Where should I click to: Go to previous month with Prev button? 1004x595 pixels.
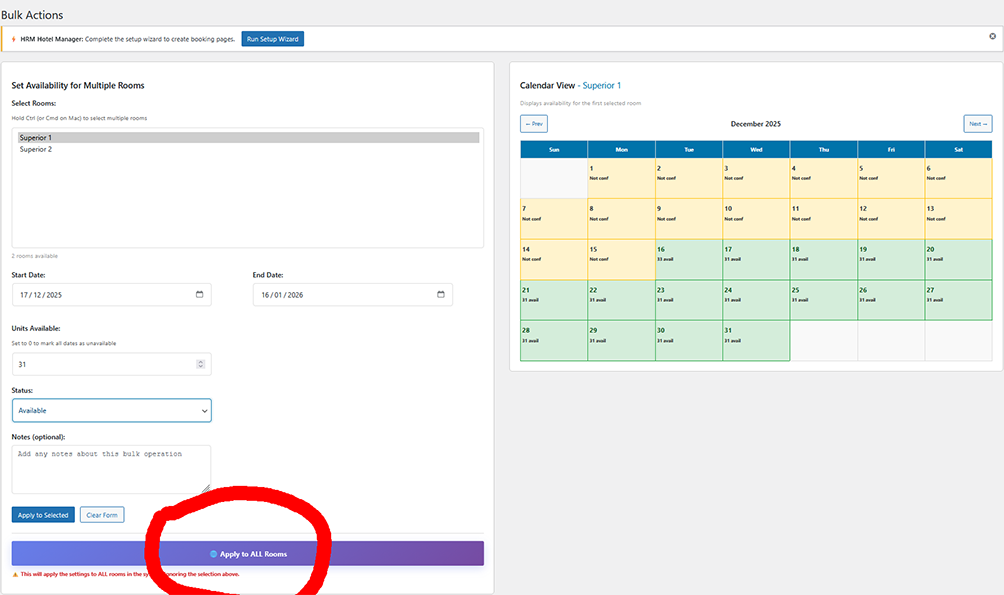pos(533,124)
